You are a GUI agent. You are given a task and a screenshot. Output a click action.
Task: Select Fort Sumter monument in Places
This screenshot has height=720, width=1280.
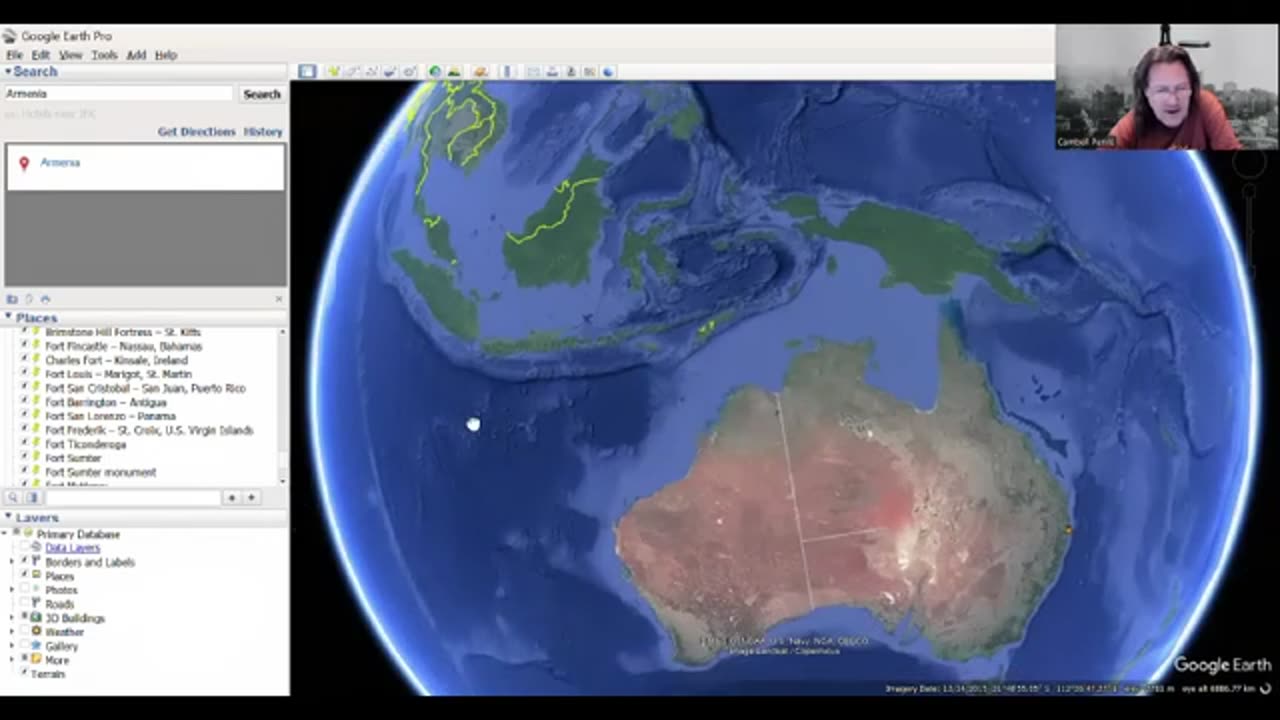101,472
